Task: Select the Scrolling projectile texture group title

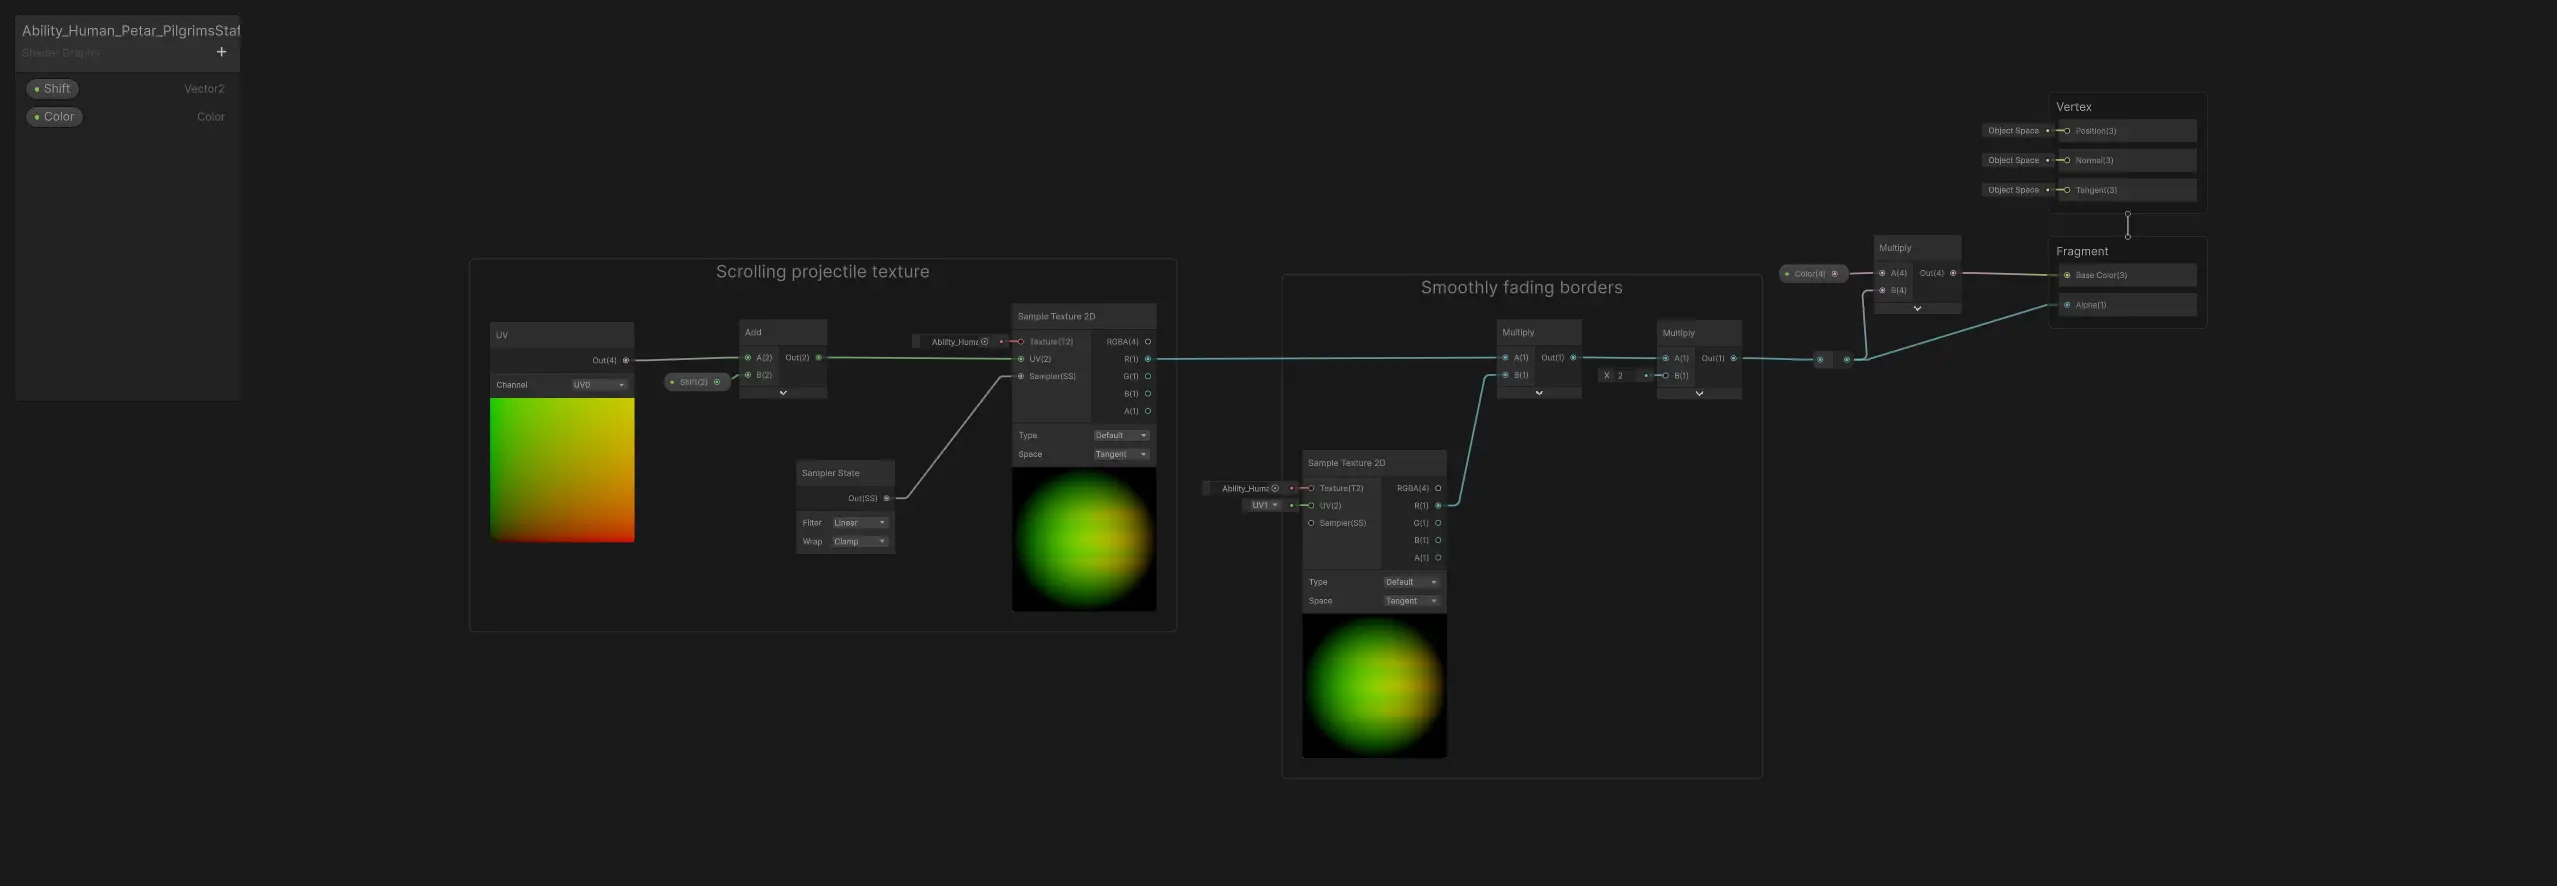Action: [822, 272]
